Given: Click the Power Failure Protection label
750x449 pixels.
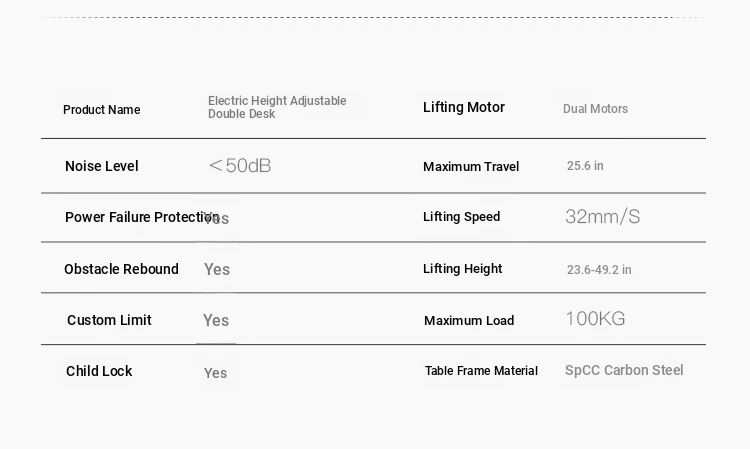Looking at the screenshot, I should tap(142, 217).
